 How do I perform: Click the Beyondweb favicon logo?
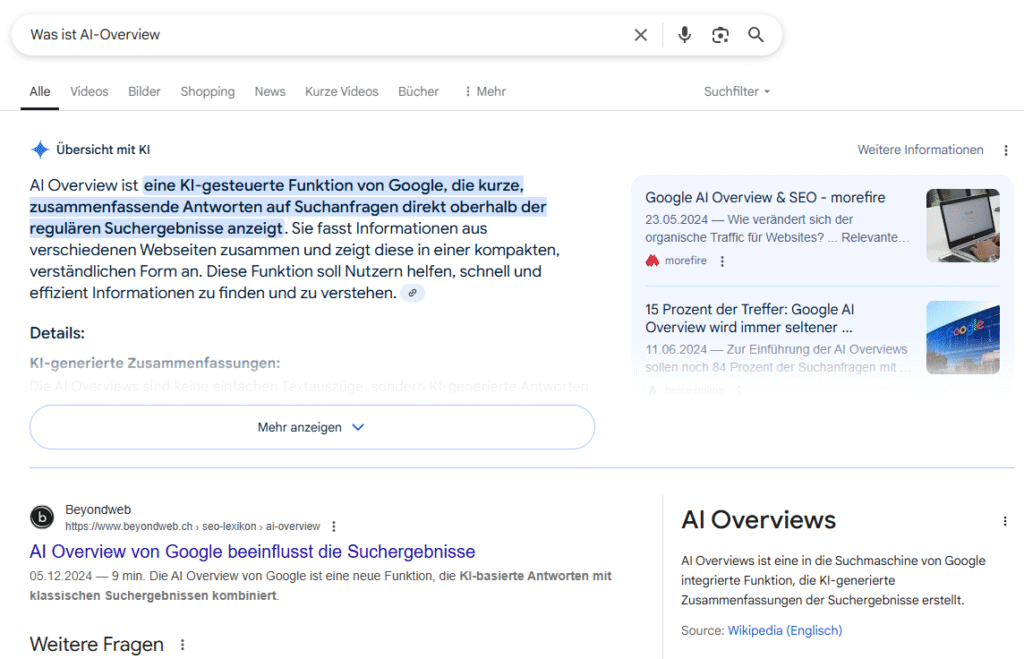point(42,517)
